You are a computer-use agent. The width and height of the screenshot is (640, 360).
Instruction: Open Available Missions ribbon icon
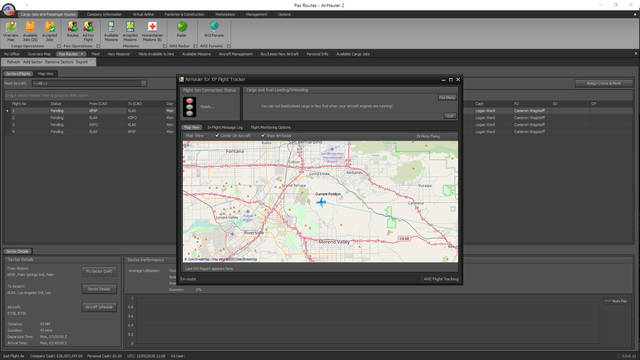[x=111, y=31]
